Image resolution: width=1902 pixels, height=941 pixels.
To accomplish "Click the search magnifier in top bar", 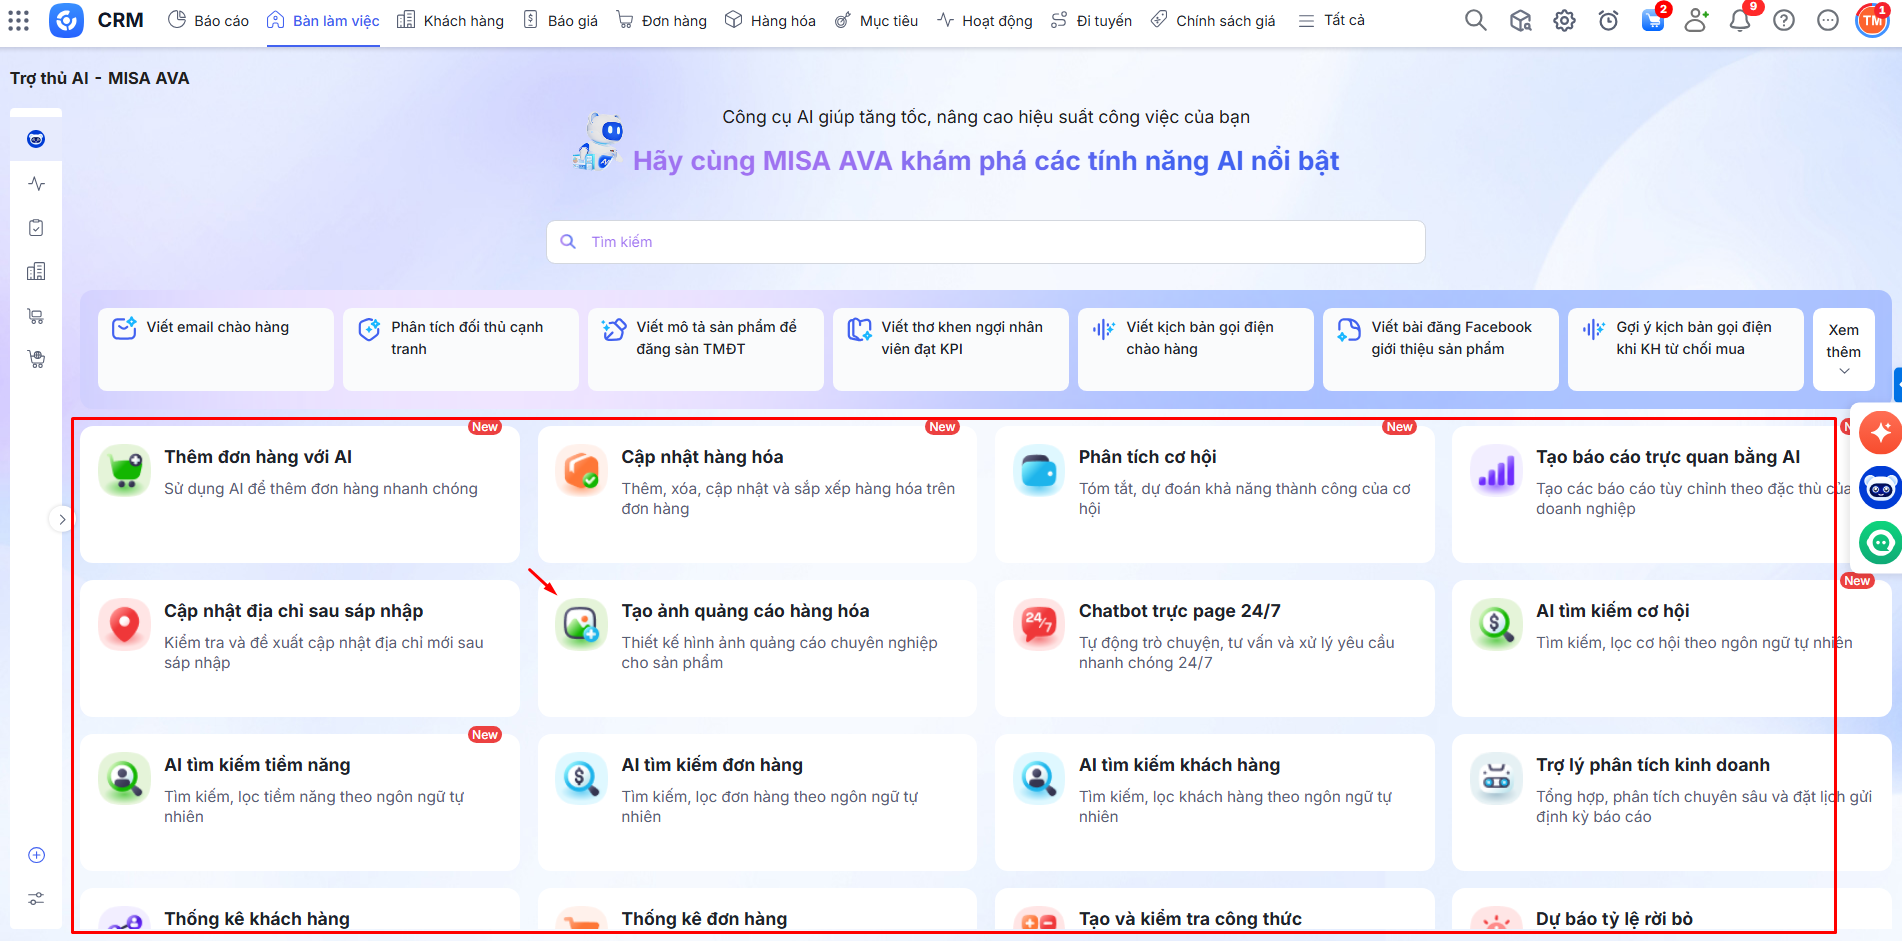I will coord(1475,20).
